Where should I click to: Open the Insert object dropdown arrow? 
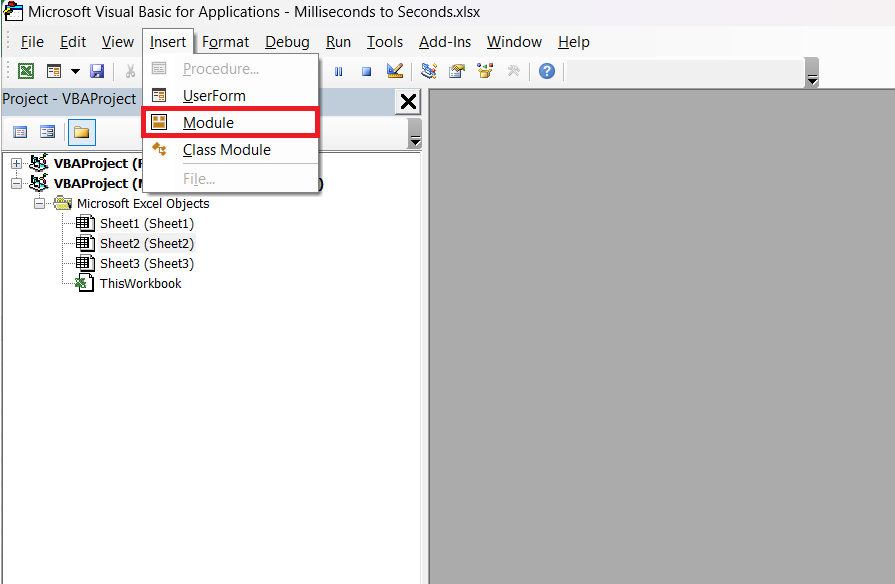(x=75, y=71)
